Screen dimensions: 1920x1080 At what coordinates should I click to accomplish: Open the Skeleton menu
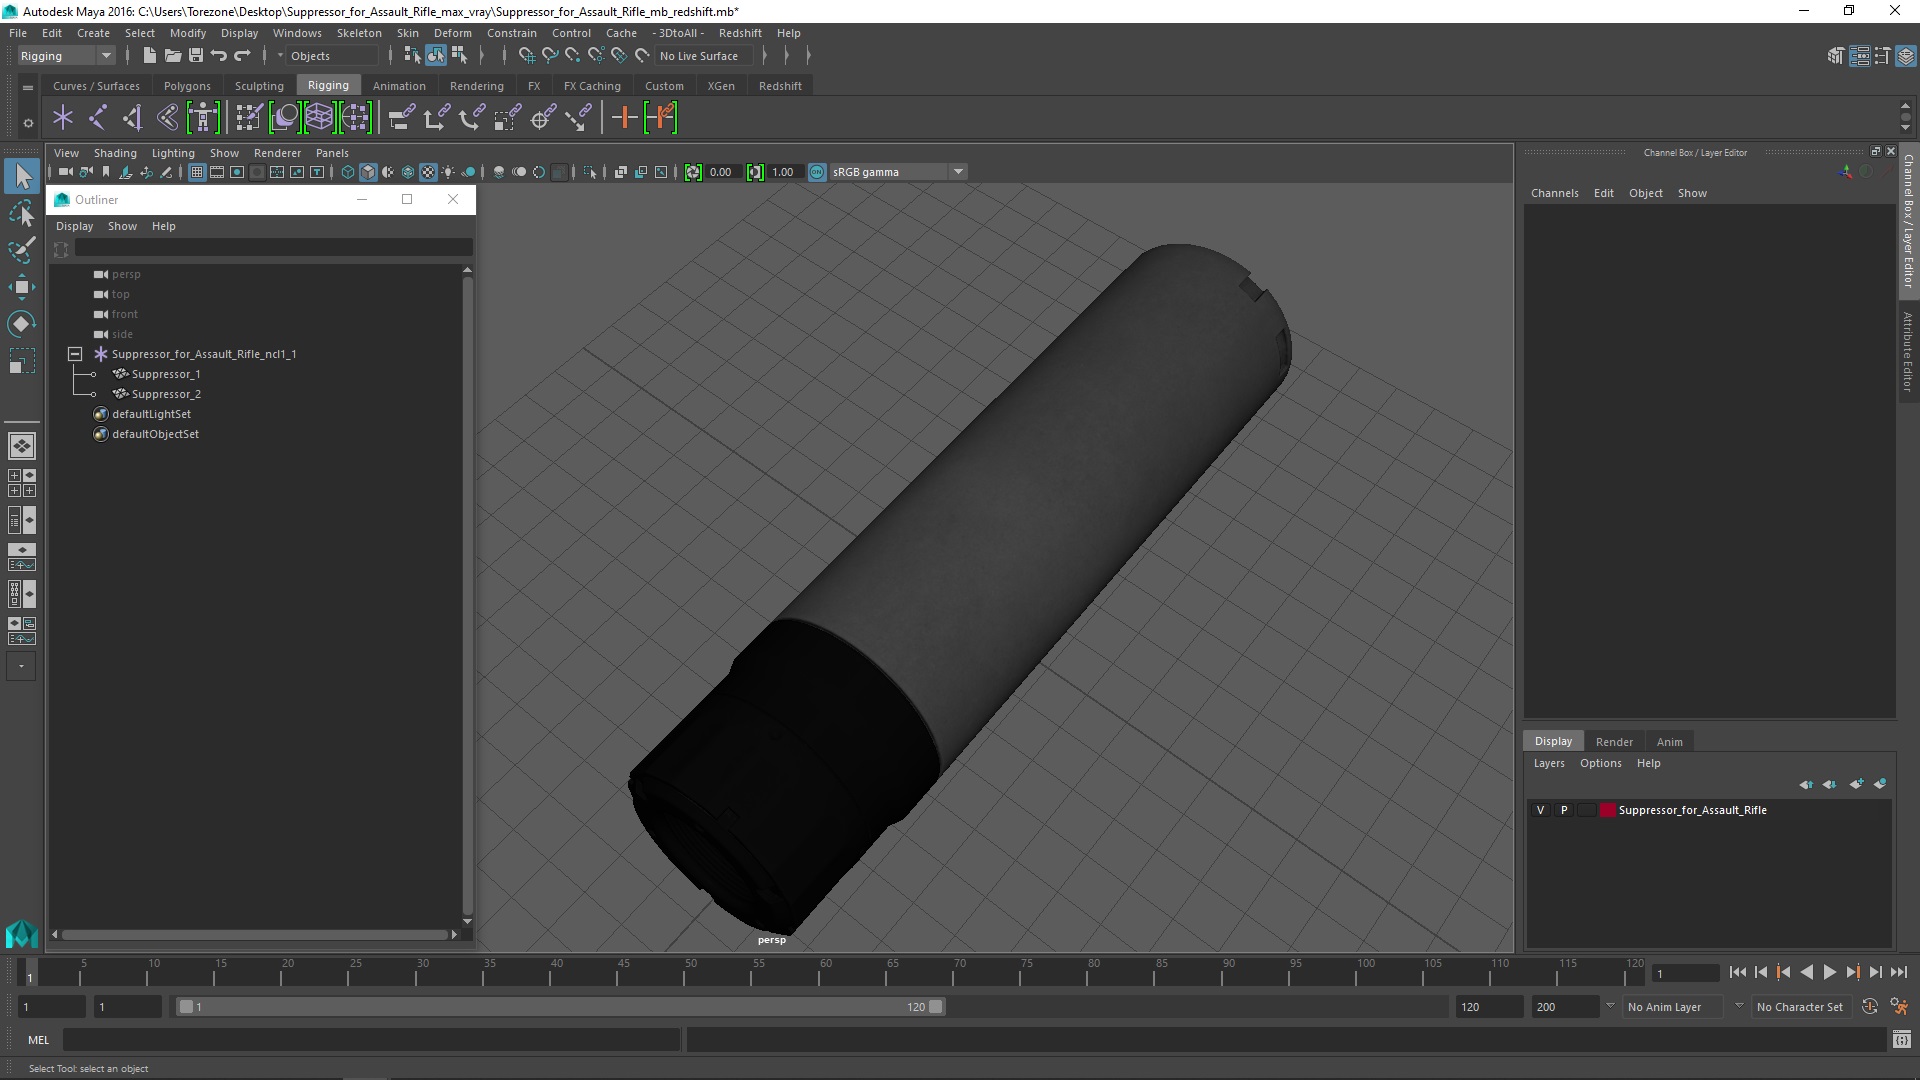(359, 33)
